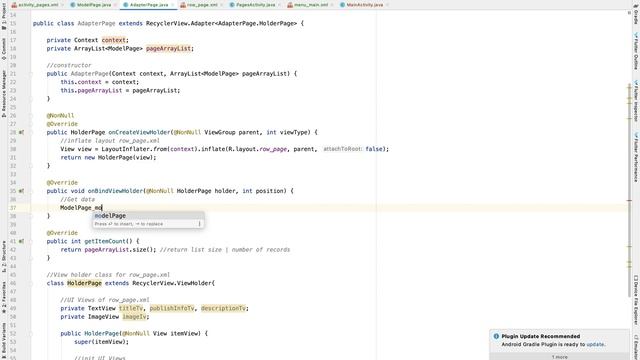This screenshot has height=360, width=640.
Task: Click the imageIv variable declaration
Action: pos(134,317)
